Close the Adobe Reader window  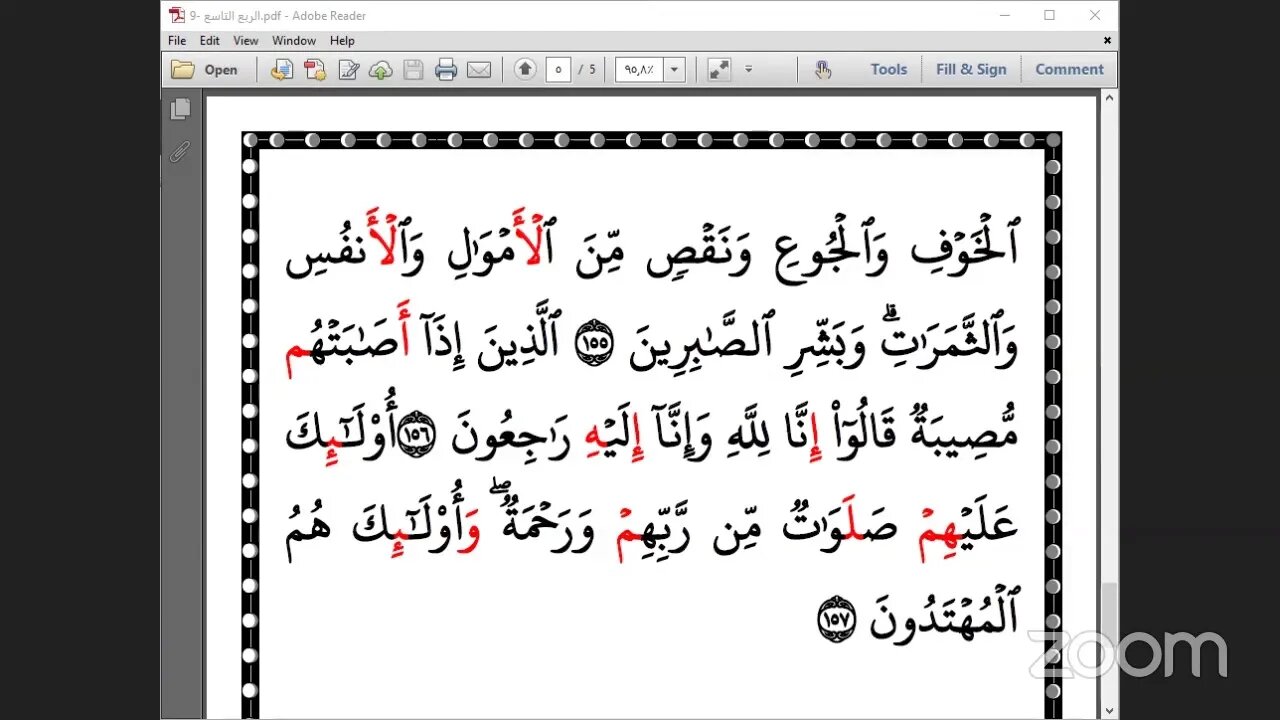coord(1095,15)
